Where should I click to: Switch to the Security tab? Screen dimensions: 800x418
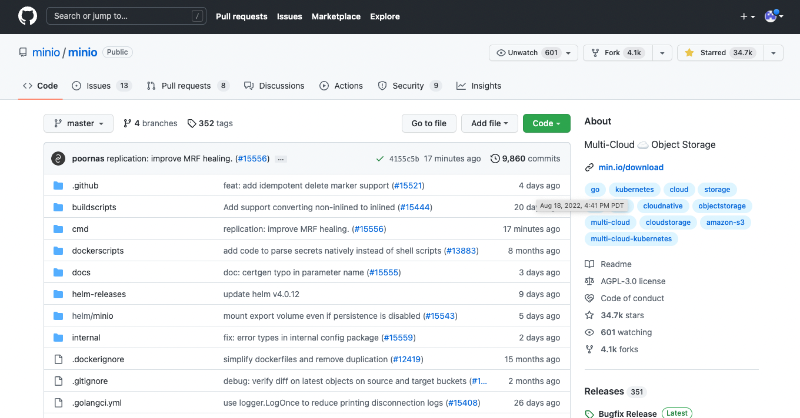click(409, 86)
